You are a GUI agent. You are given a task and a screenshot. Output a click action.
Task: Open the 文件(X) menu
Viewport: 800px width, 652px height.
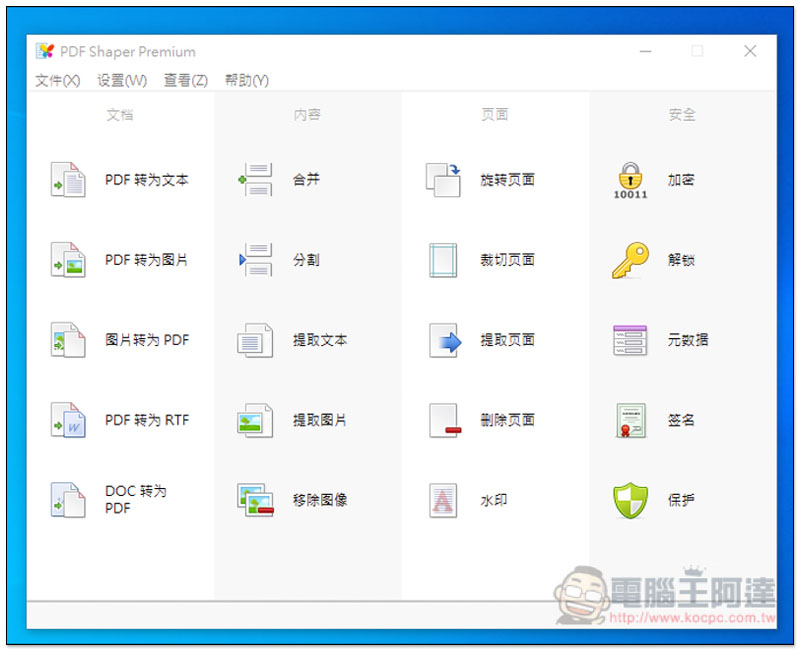(x=58, y=80)
